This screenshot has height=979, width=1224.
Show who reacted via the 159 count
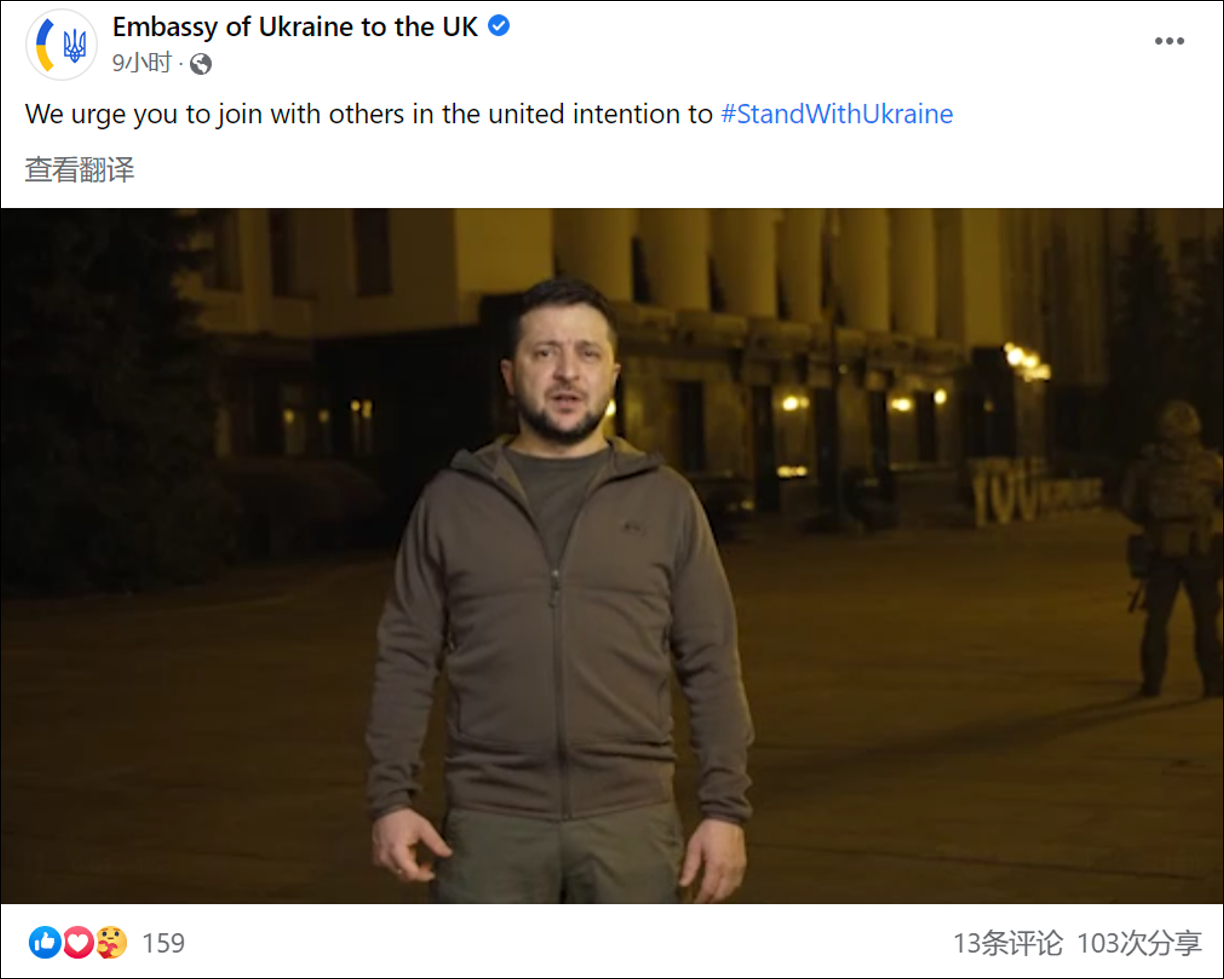click(x=163, y=943)
